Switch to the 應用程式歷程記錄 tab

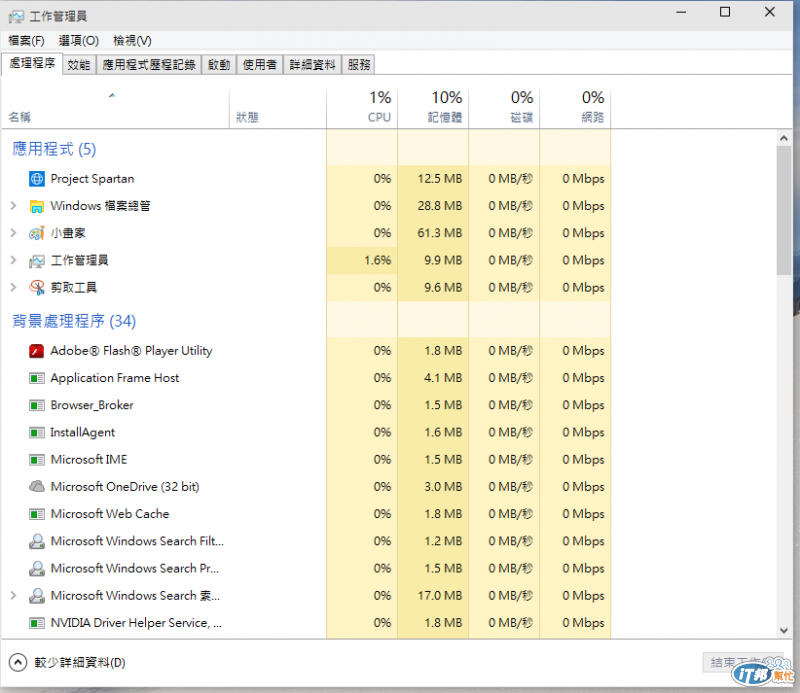tap(149, 65)
